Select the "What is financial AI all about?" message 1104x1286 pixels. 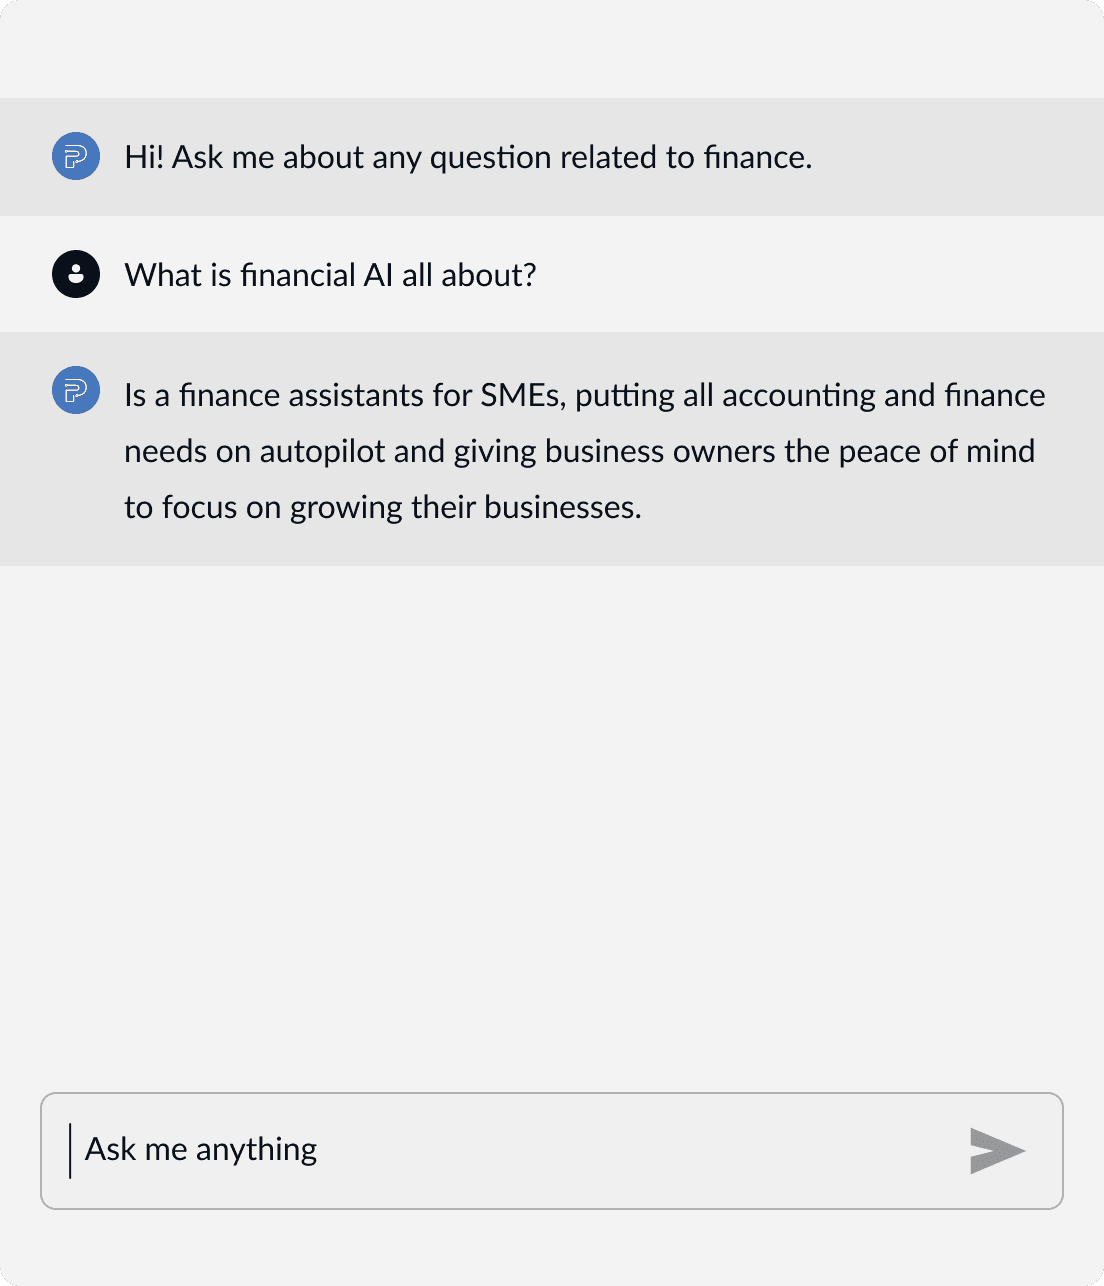[330, 275]
